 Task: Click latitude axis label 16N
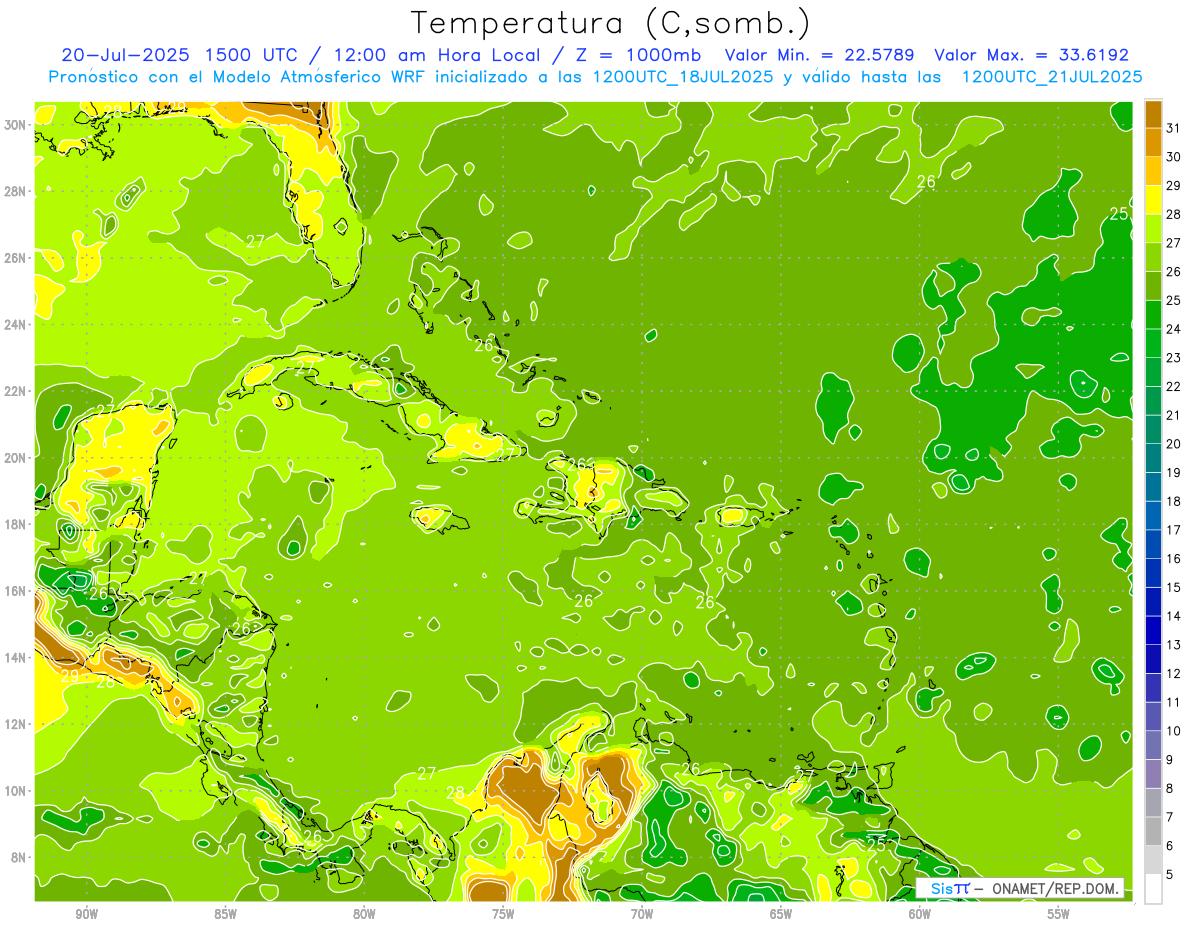click(x=15, y=591)
